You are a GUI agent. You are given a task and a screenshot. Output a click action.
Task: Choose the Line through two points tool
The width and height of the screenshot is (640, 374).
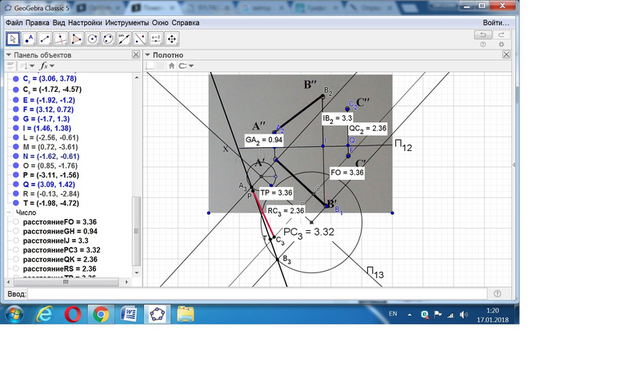pos(44,39)
